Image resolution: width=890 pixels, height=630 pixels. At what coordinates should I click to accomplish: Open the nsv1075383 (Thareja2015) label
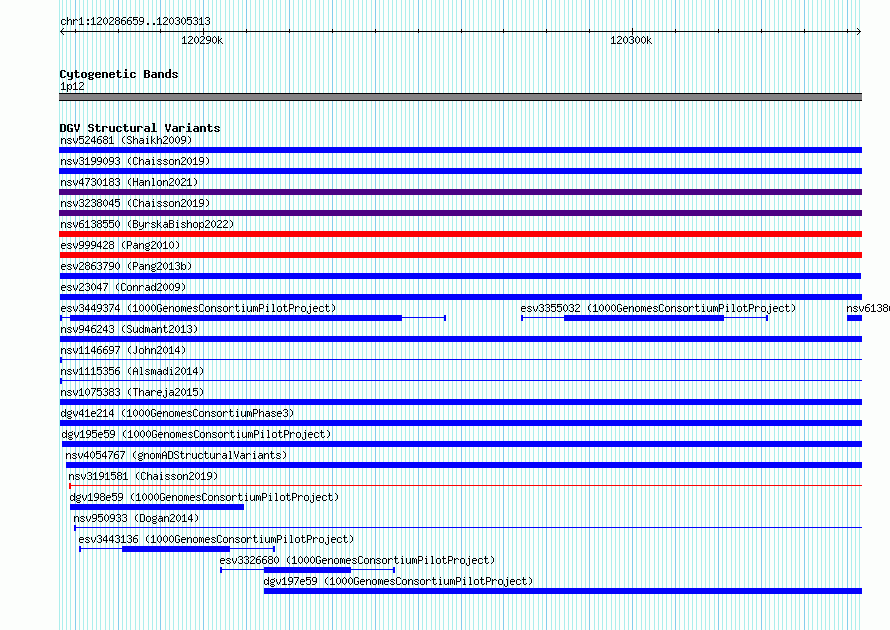pos(132,392)
